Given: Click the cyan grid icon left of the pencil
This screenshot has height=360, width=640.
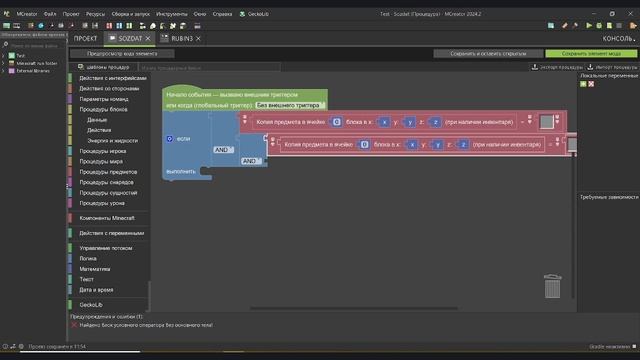Looking at the screenshot, I should point(551,26).
